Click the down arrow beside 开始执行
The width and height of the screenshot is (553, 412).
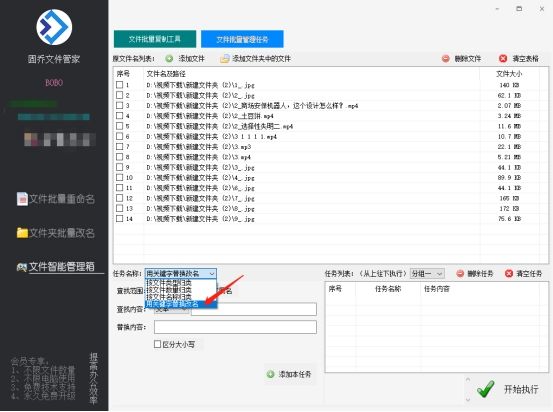coord(468,400)
